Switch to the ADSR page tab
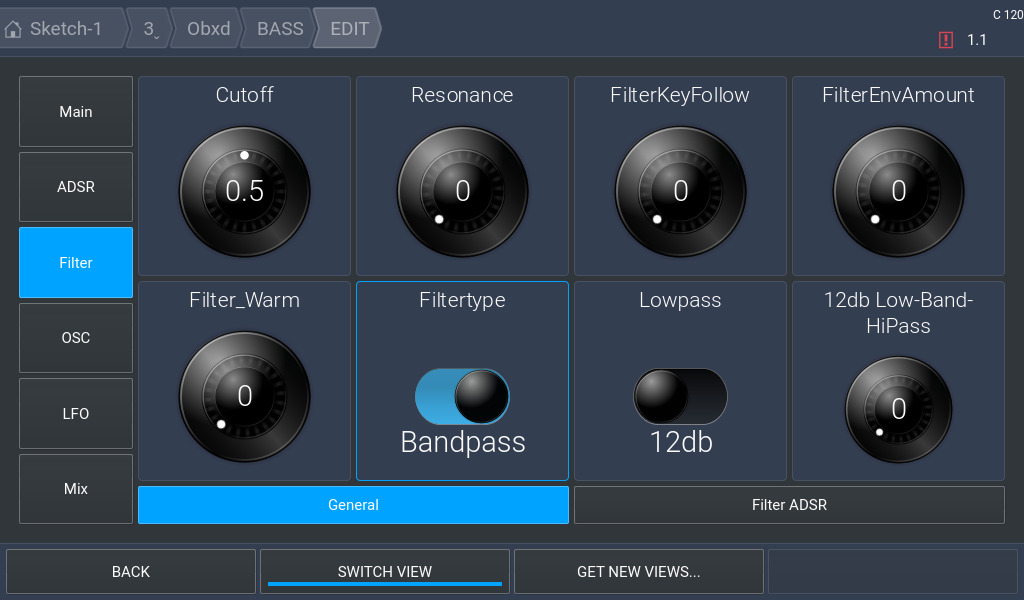The image size is (1024, 600). [76, 187]
